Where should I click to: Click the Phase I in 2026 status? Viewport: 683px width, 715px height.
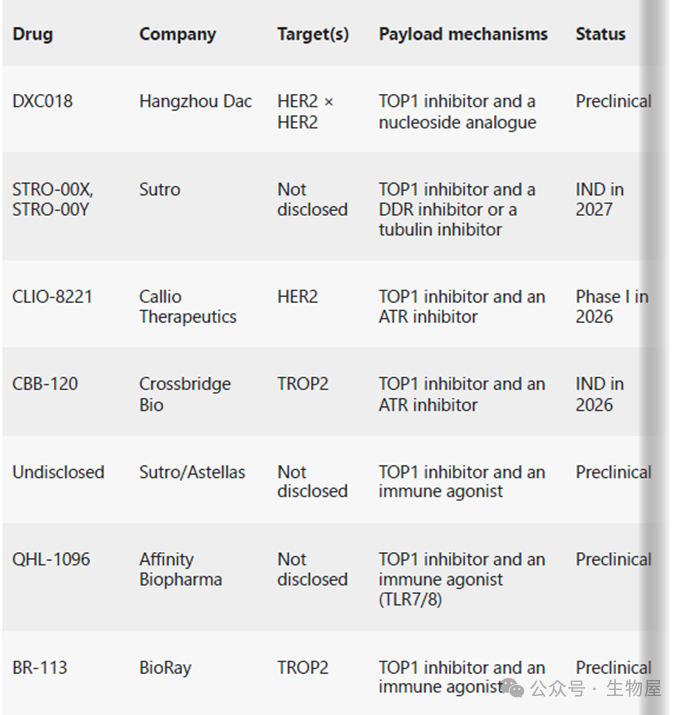click(611, 307)
